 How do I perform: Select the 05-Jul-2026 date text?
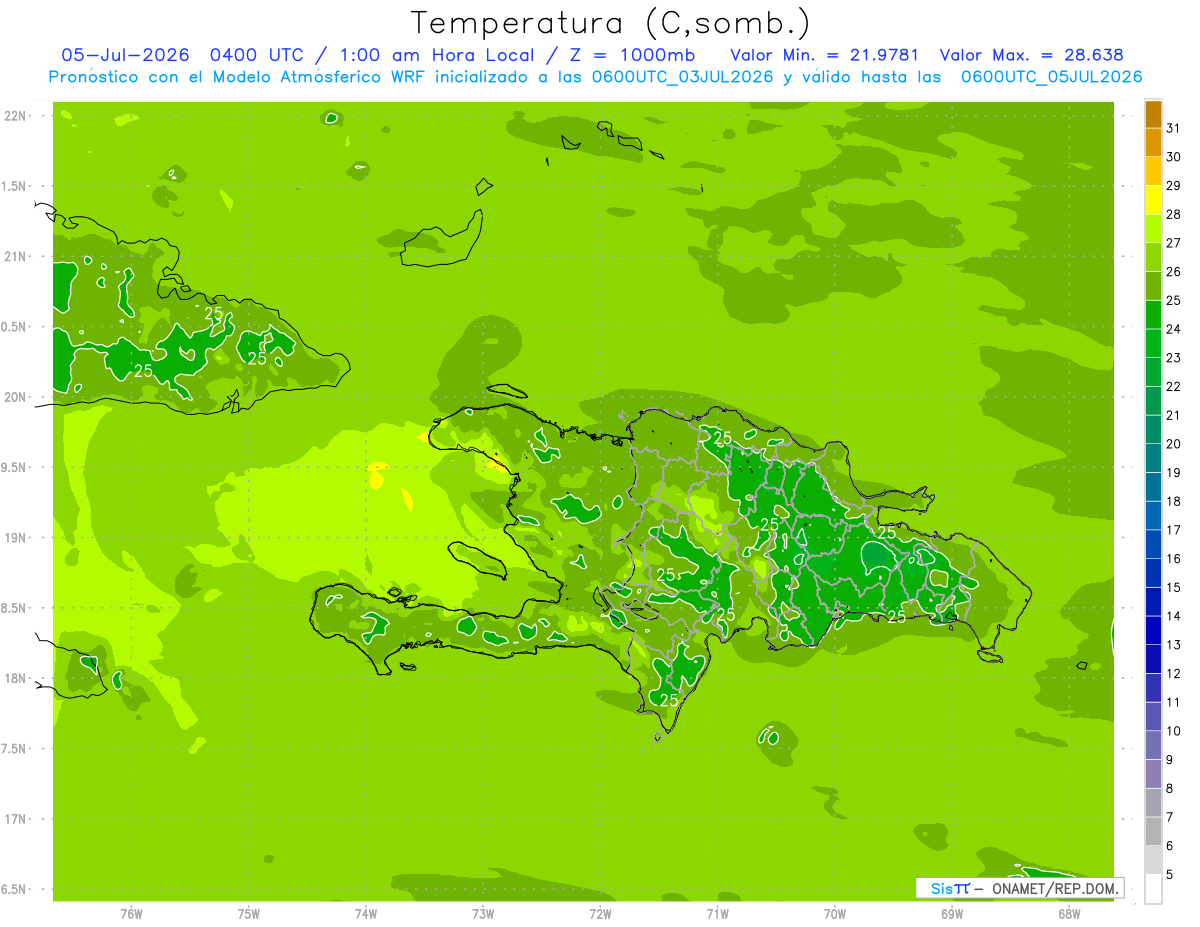125,54
